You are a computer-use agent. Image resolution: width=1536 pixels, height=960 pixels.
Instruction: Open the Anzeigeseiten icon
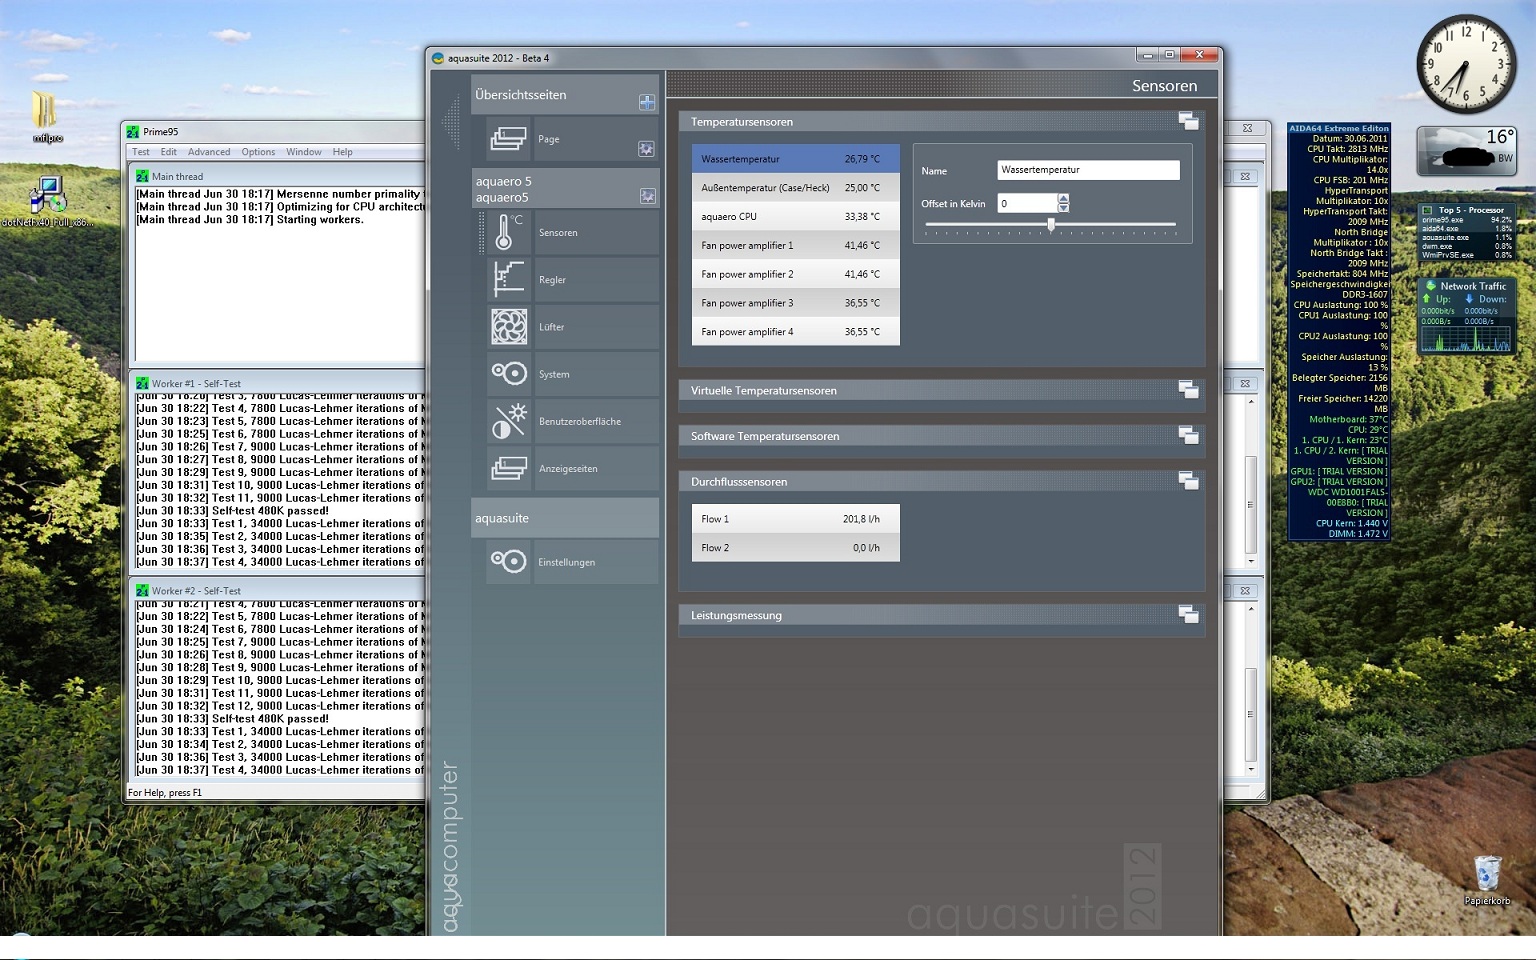coord(508,468)
